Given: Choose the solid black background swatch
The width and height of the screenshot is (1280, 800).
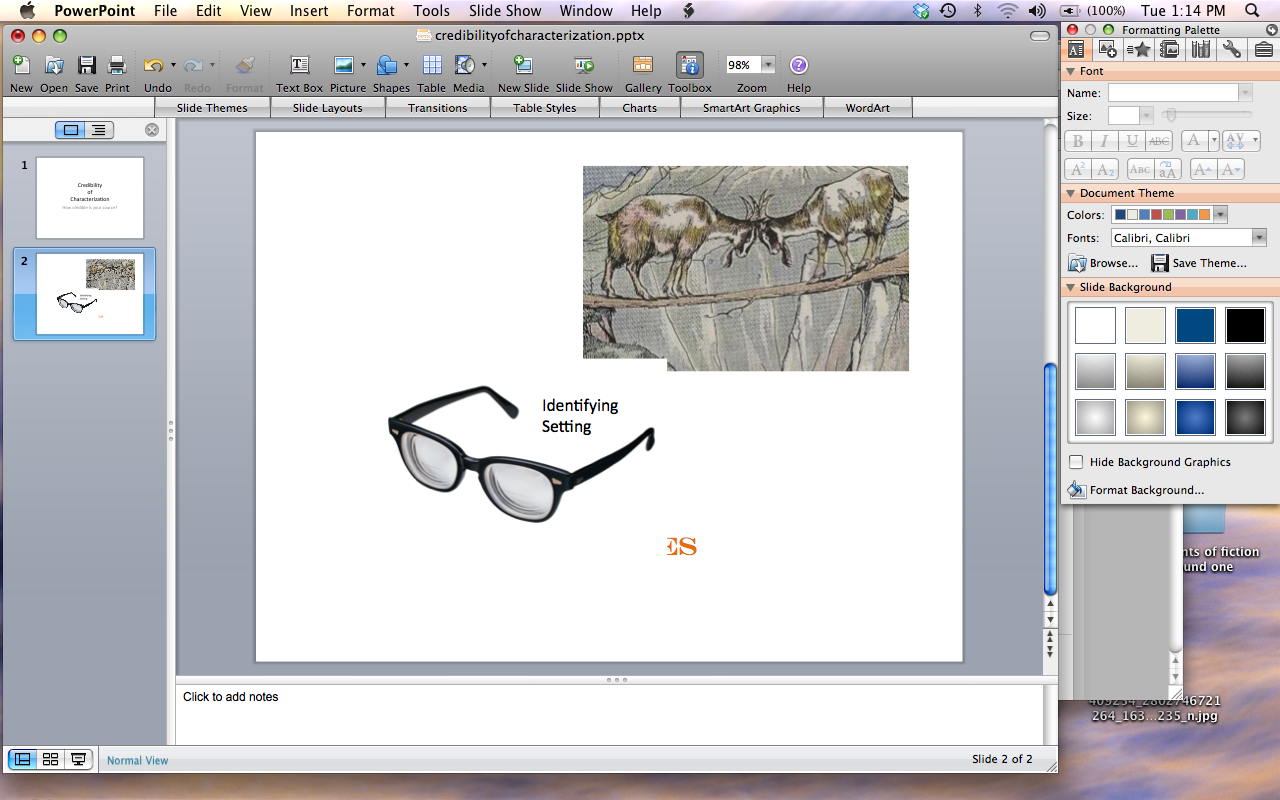Looking at the screenshot, I should [x=1245, y=326].
